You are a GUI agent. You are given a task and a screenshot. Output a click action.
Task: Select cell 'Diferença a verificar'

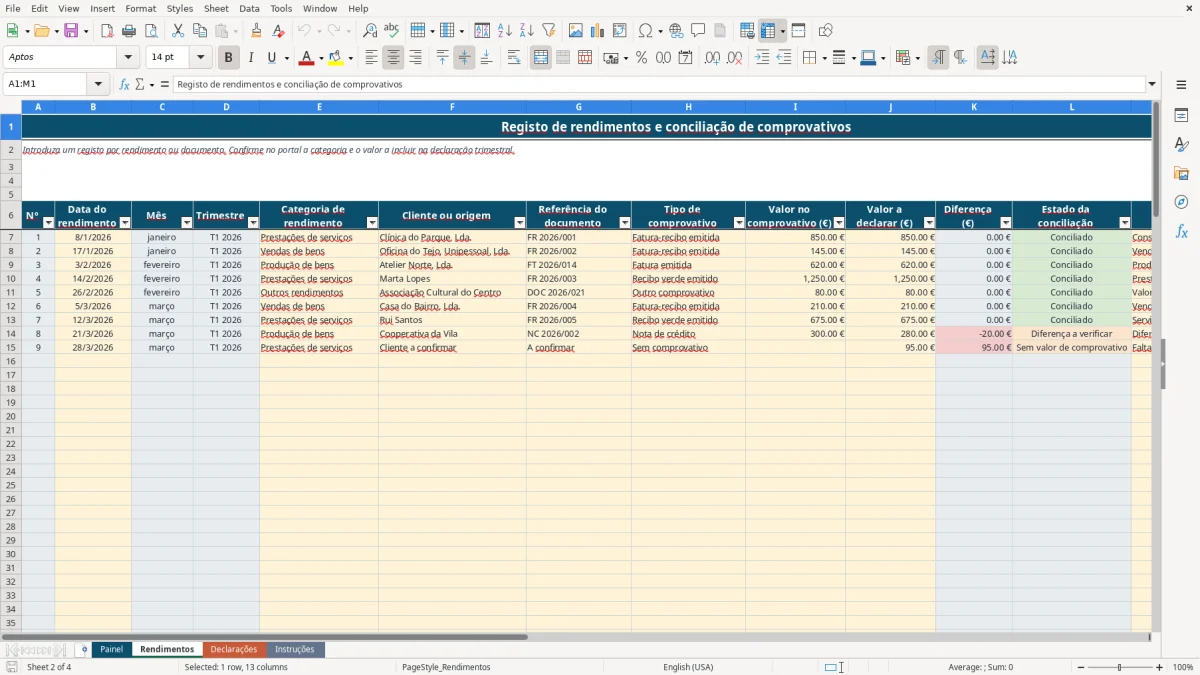[1072, 334]
